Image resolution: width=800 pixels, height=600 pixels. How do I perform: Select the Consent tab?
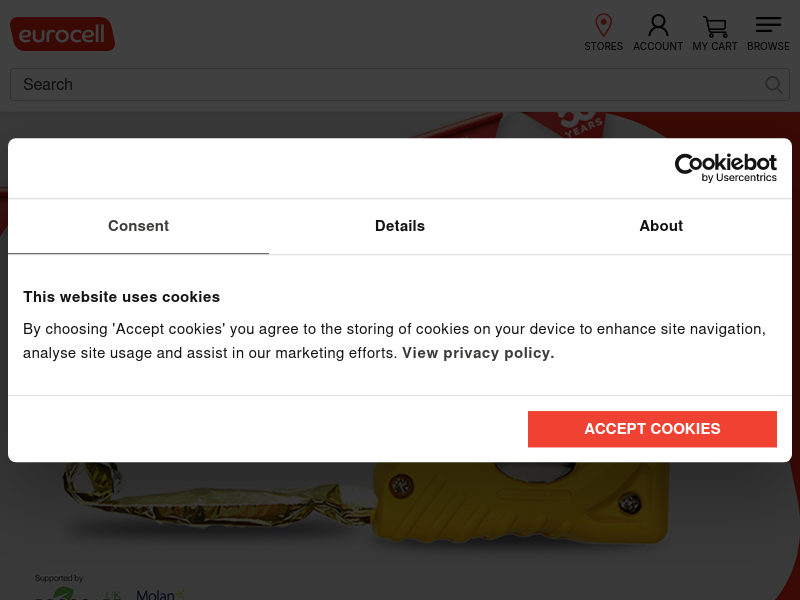138,226
